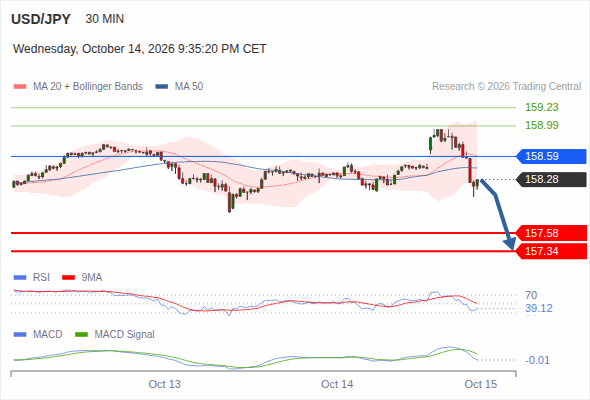Click the MACD legend label

(x=48, y=335)
